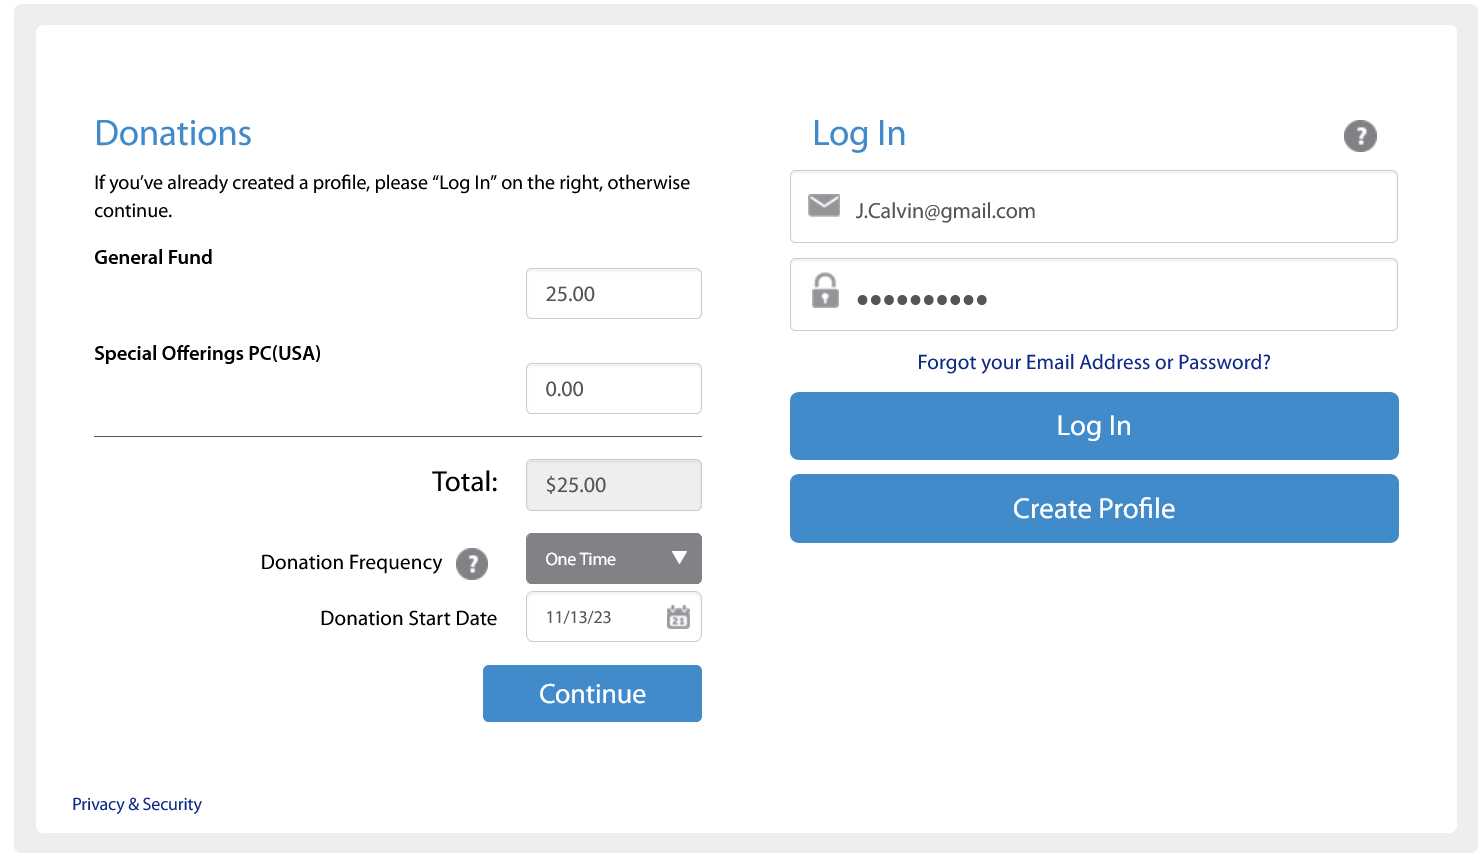The image size is (1484, 866).
Task: Select the Special Offerings amount field
Action: click(613, 389)
